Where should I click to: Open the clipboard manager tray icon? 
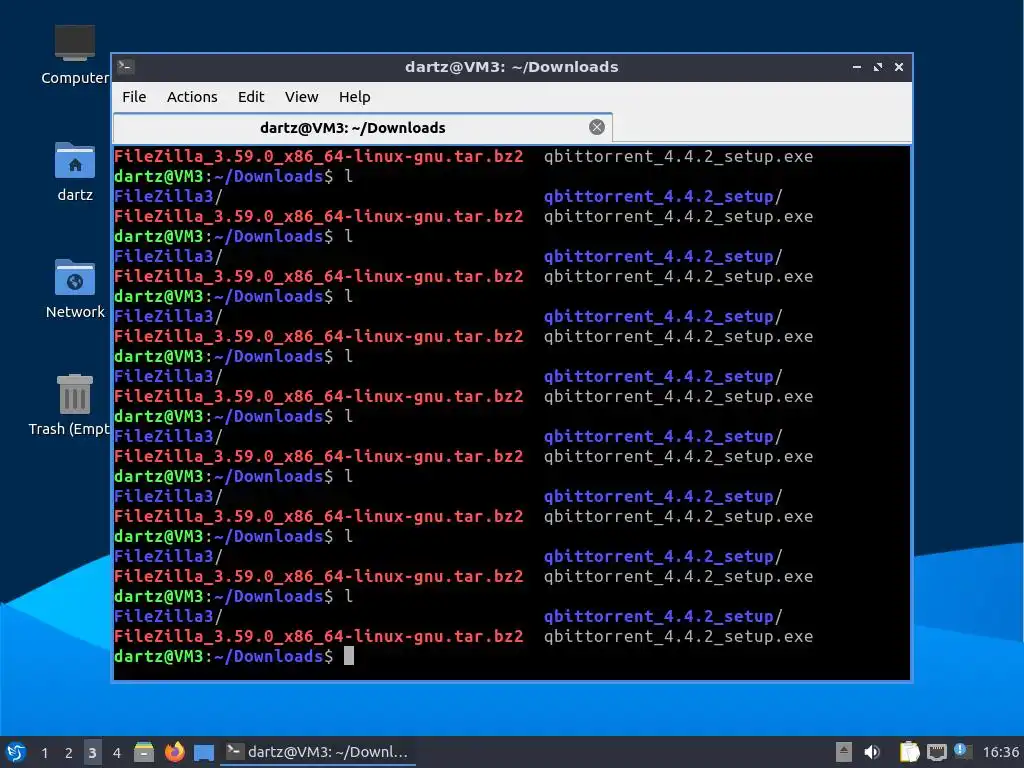[908, 752]
